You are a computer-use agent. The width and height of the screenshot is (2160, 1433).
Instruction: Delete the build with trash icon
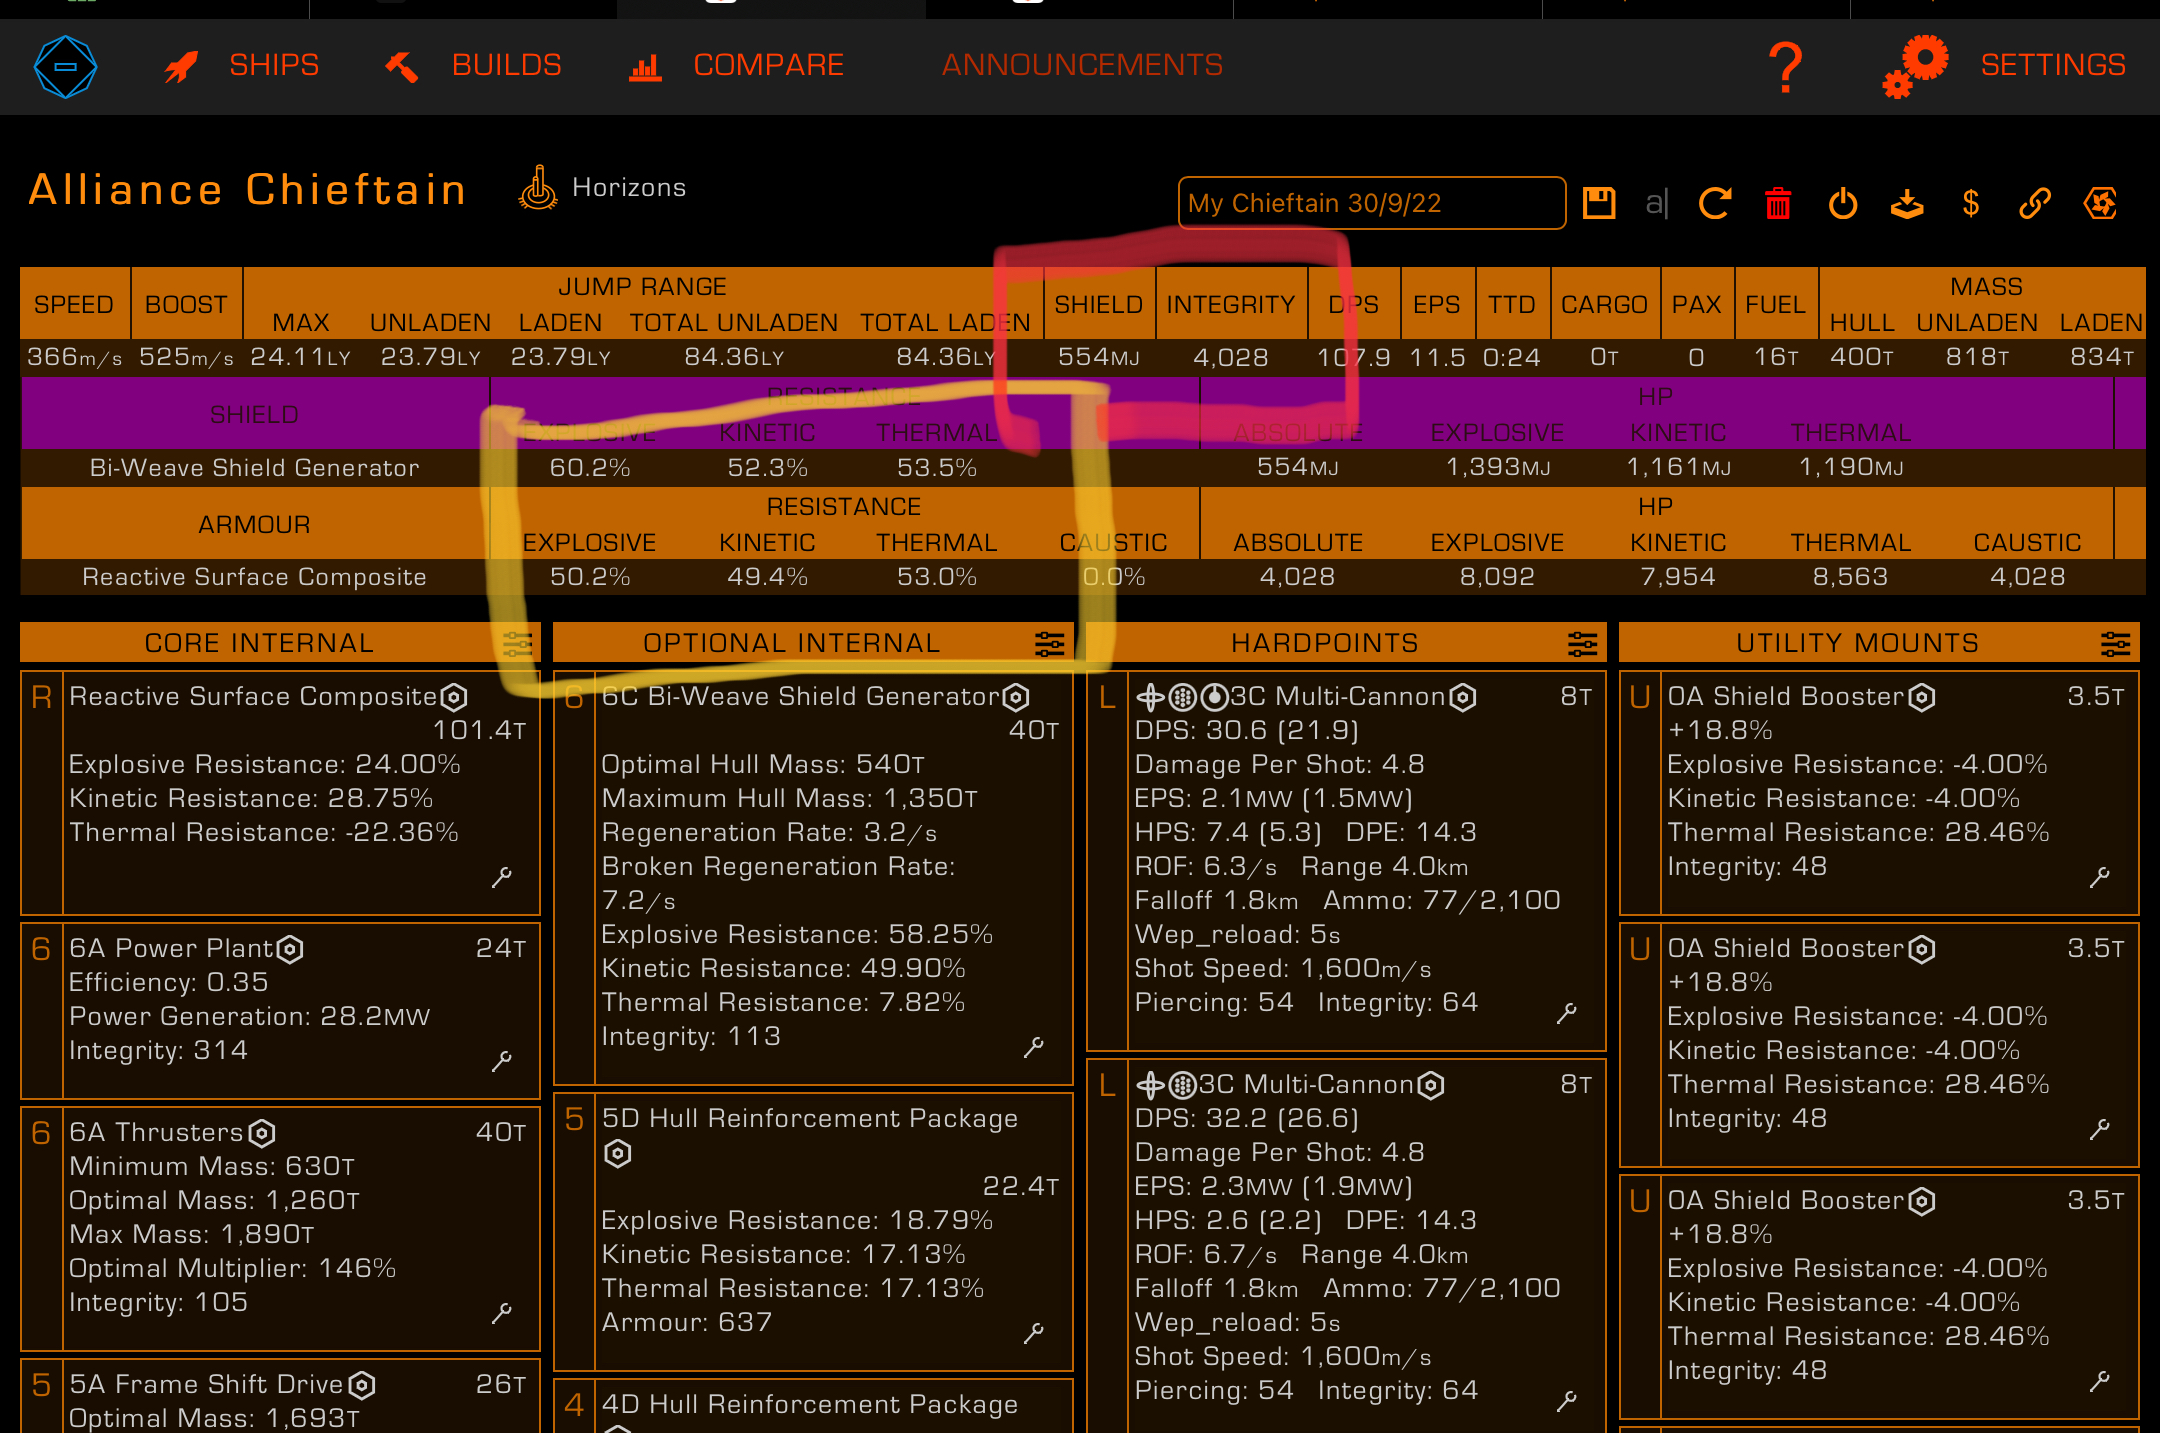click(1778, 203)
